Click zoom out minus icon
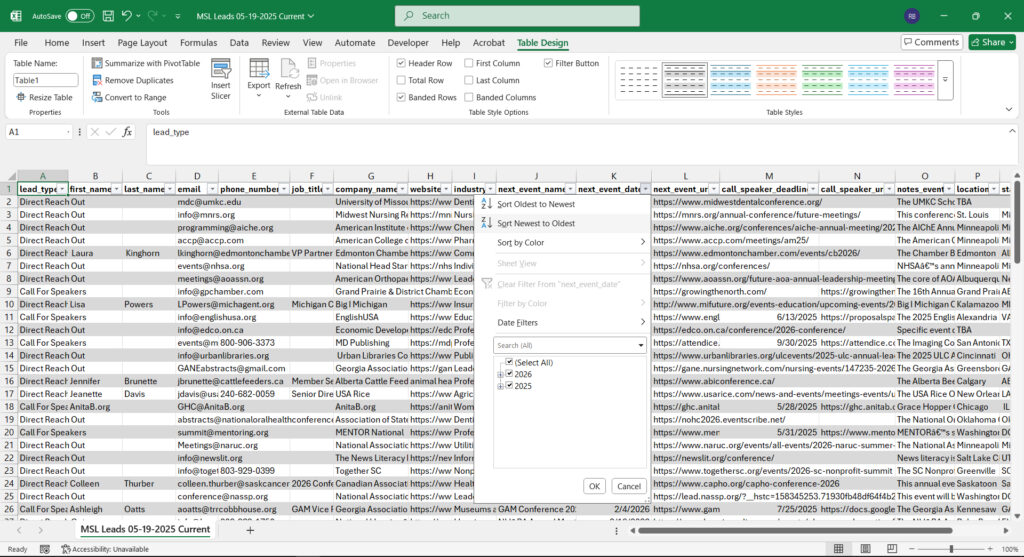1024x557 pixels. (912, 549)
